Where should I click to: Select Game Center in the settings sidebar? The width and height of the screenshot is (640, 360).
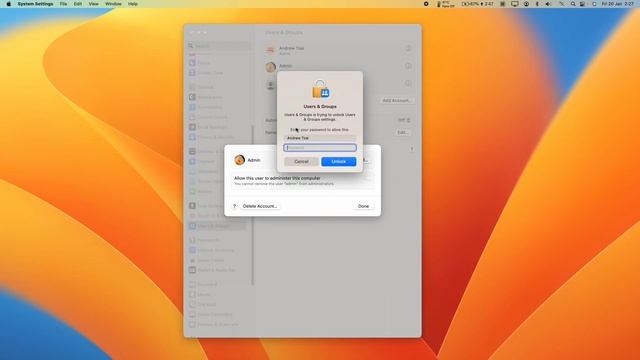click(x=207, y=260)
